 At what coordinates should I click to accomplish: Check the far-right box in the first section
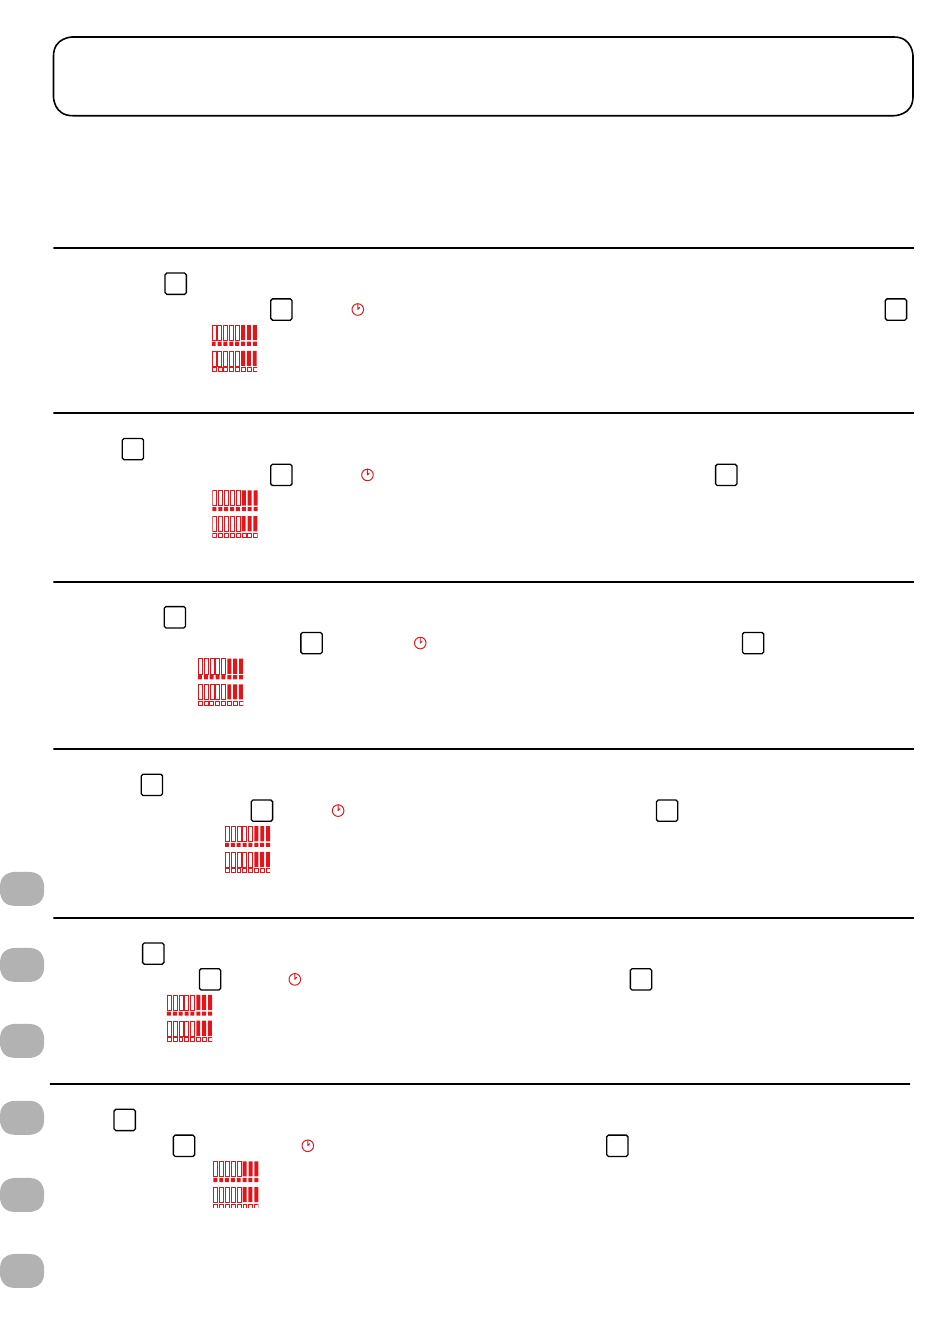896,310
